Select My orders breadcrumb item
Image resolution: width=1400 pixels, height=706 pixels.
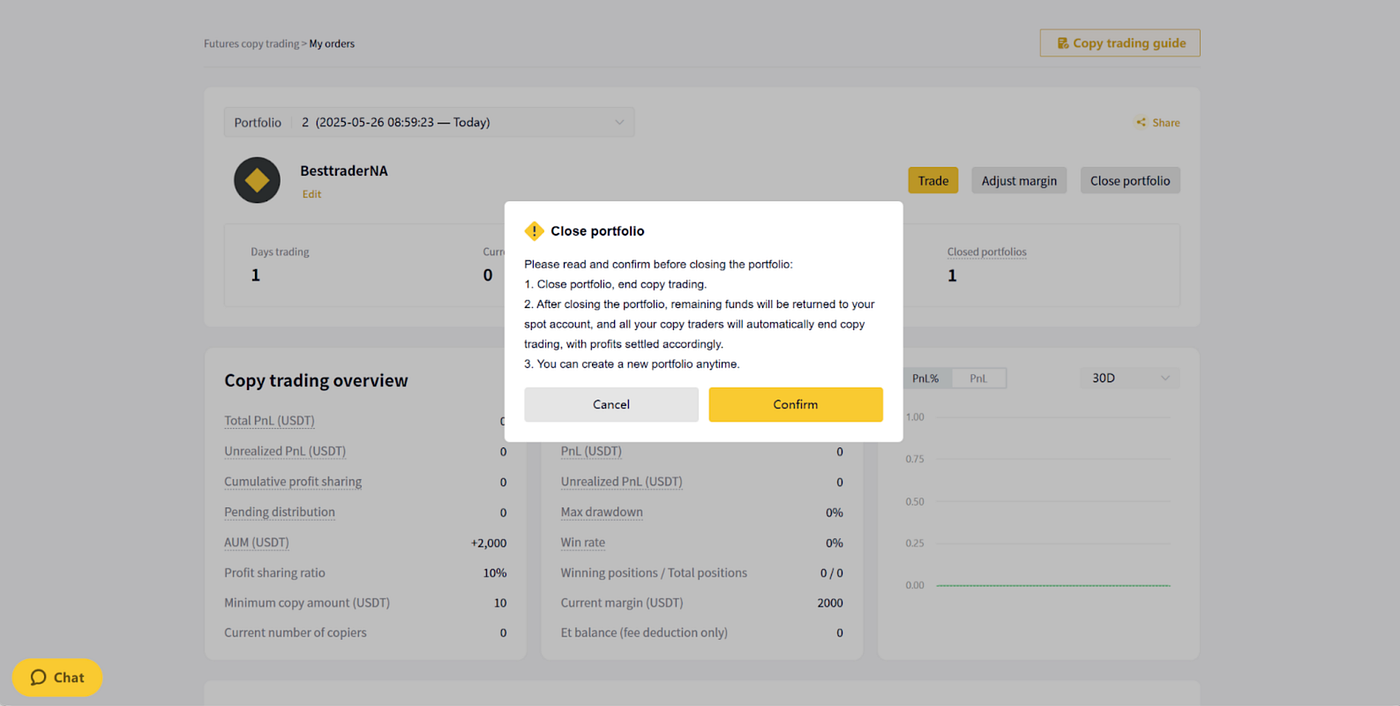click(332, 44)
